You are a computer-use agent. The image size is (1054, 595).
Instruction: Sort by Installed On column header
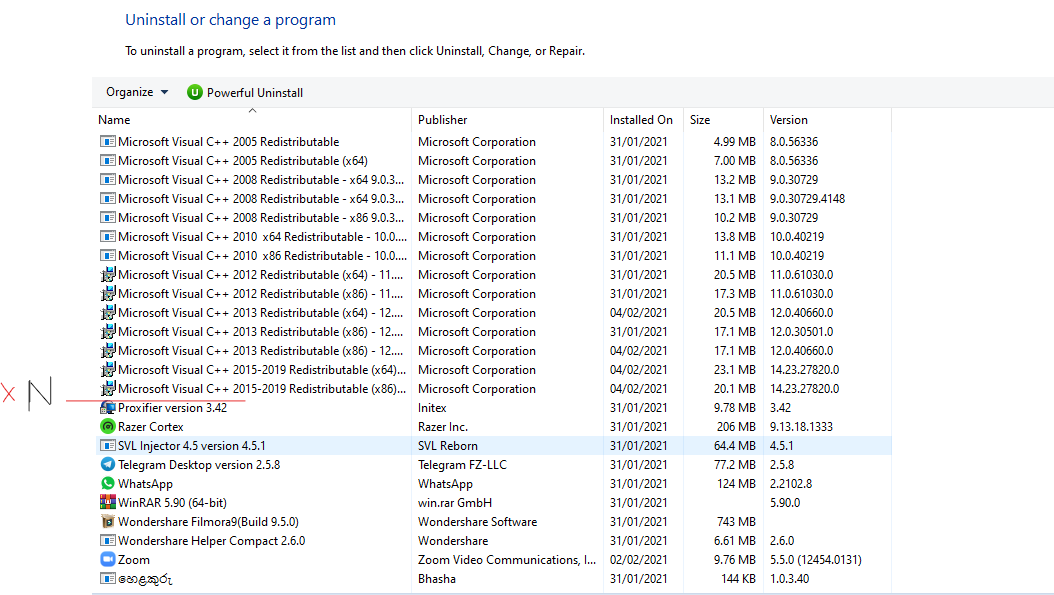[x=641, y=120]
